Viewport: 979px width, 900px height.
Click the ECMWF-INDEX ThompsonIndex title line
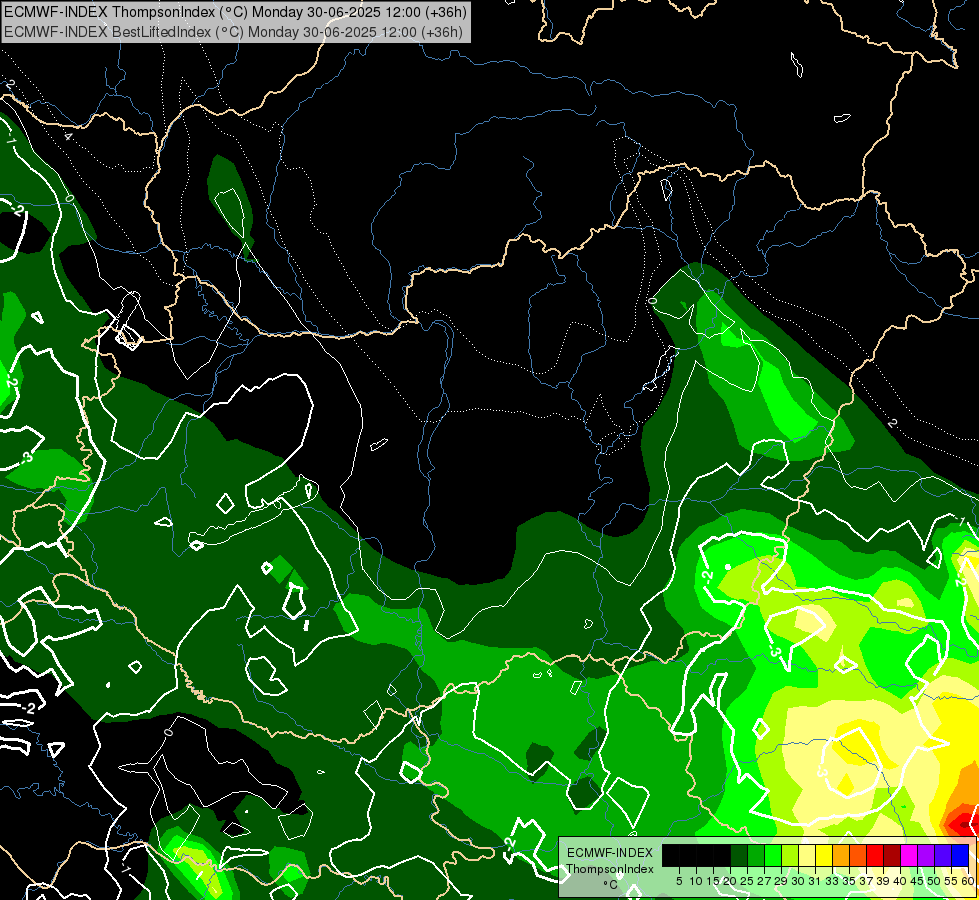pos(235,12)
